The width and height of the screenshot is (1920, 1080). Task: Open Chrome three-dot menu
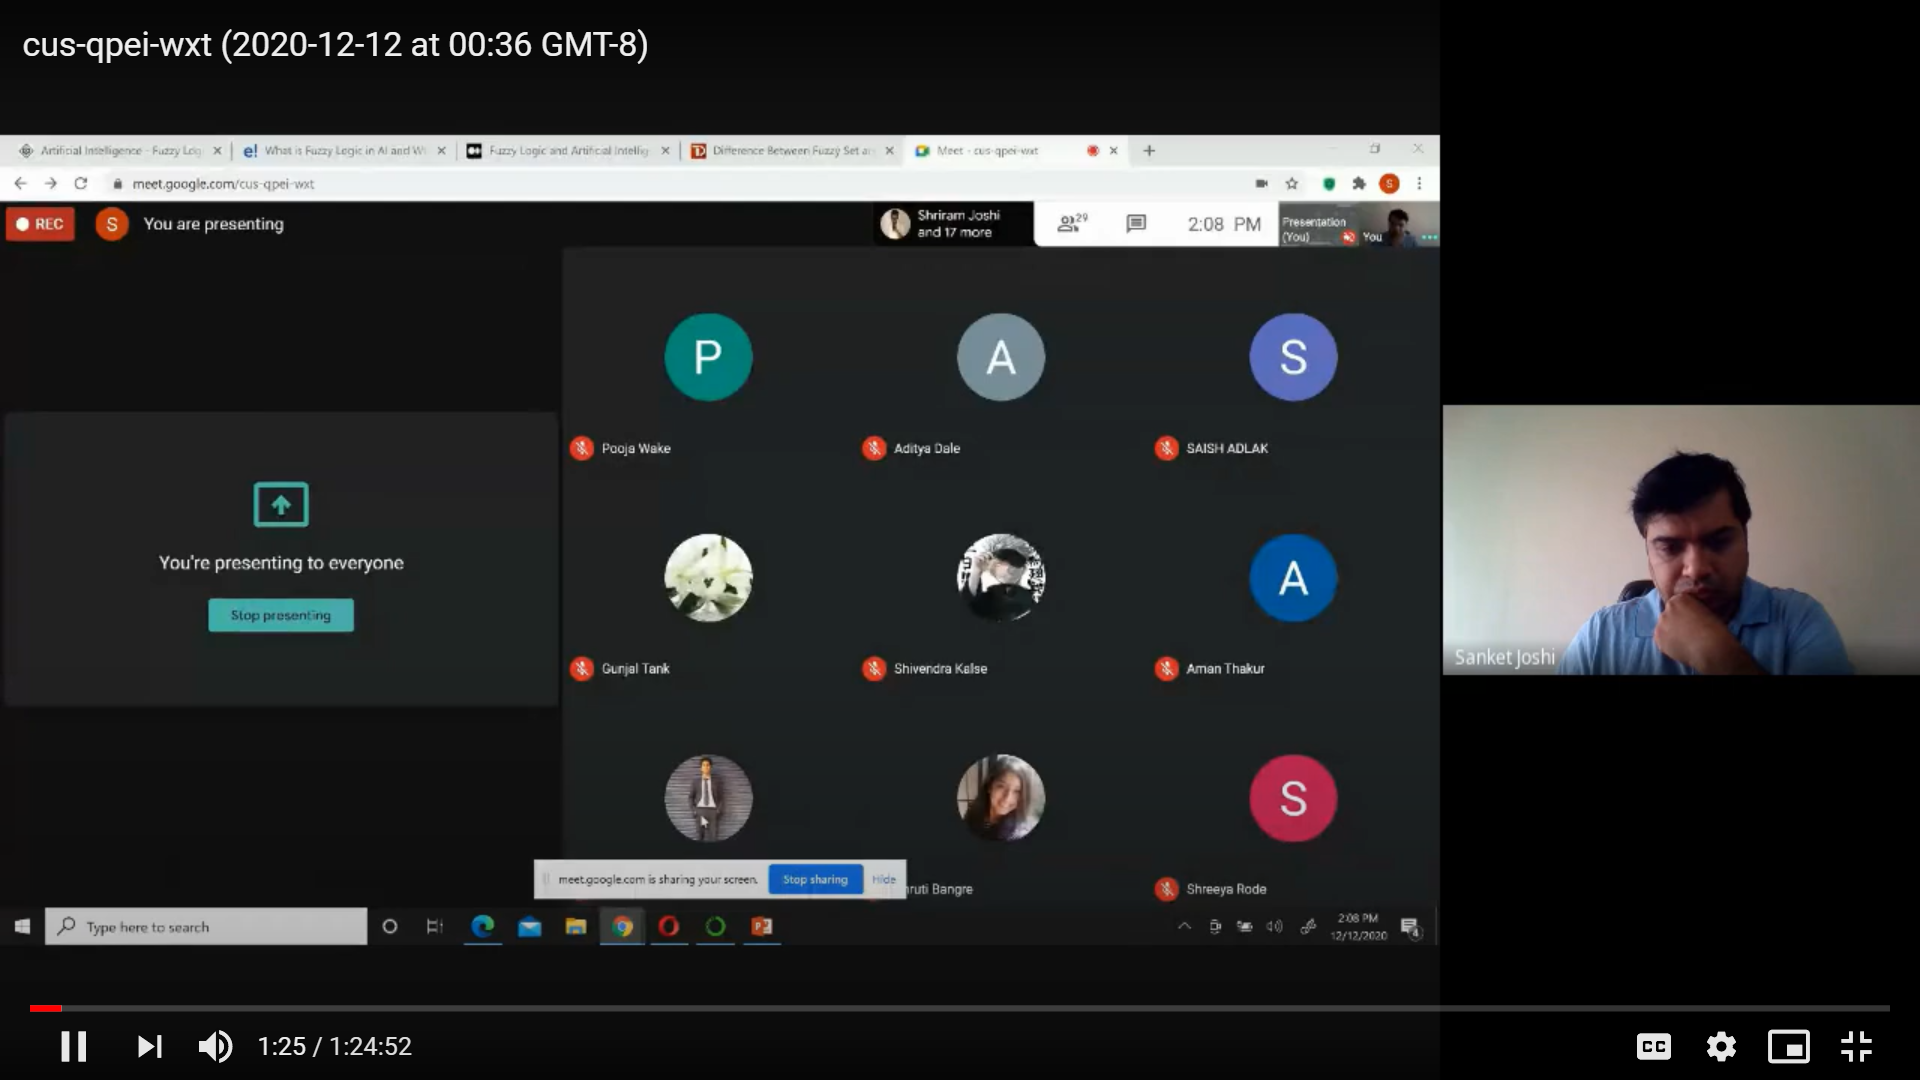pyautogui.click(x=1419, y=183)
